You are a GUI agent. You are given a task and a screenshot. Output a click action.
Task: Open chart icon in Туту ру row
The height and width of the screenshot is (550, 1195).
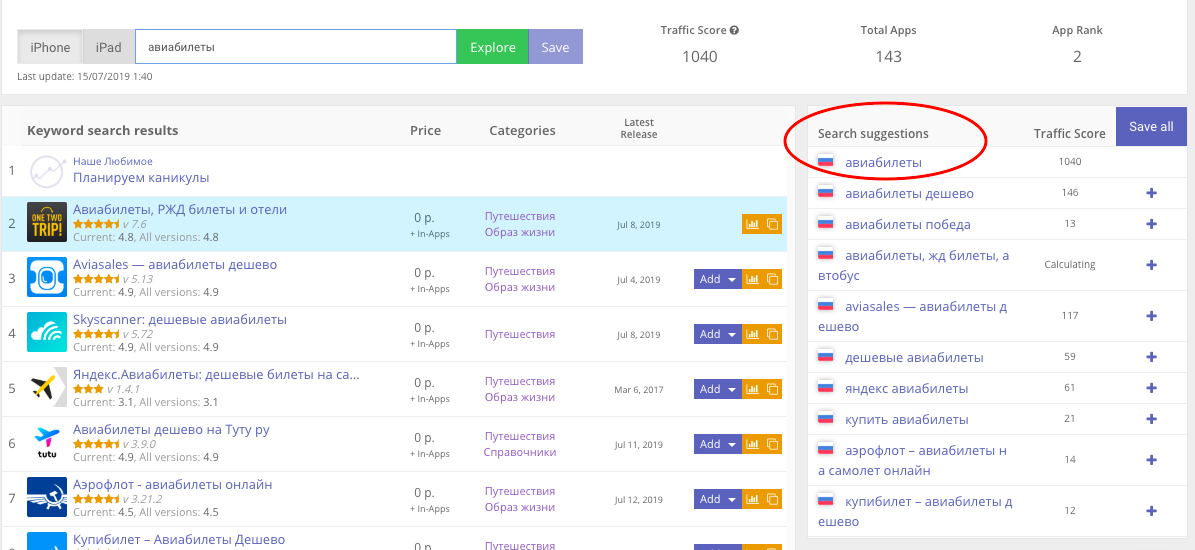click(752, 443)
